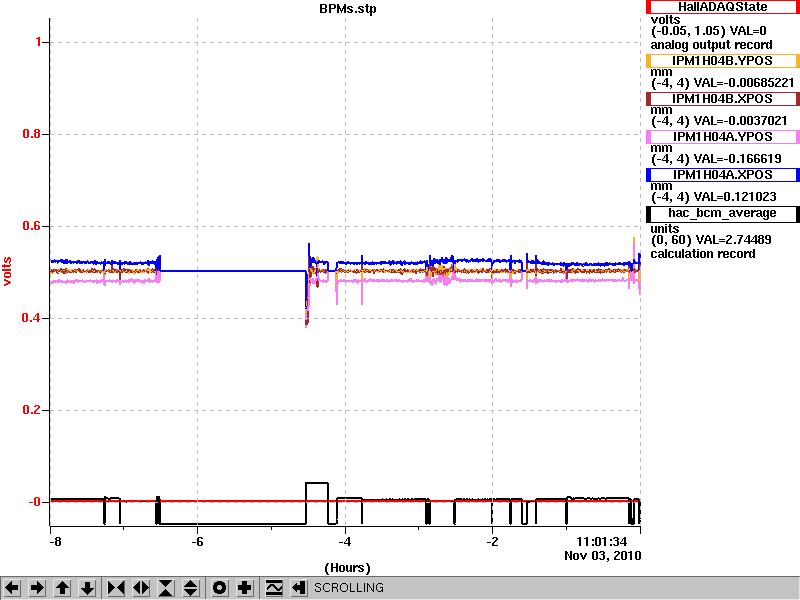Select the IPM1H04A.XPOS legend entry
Image resolution: width=800 pixels, height=600 pixels.
pos(722,175)
